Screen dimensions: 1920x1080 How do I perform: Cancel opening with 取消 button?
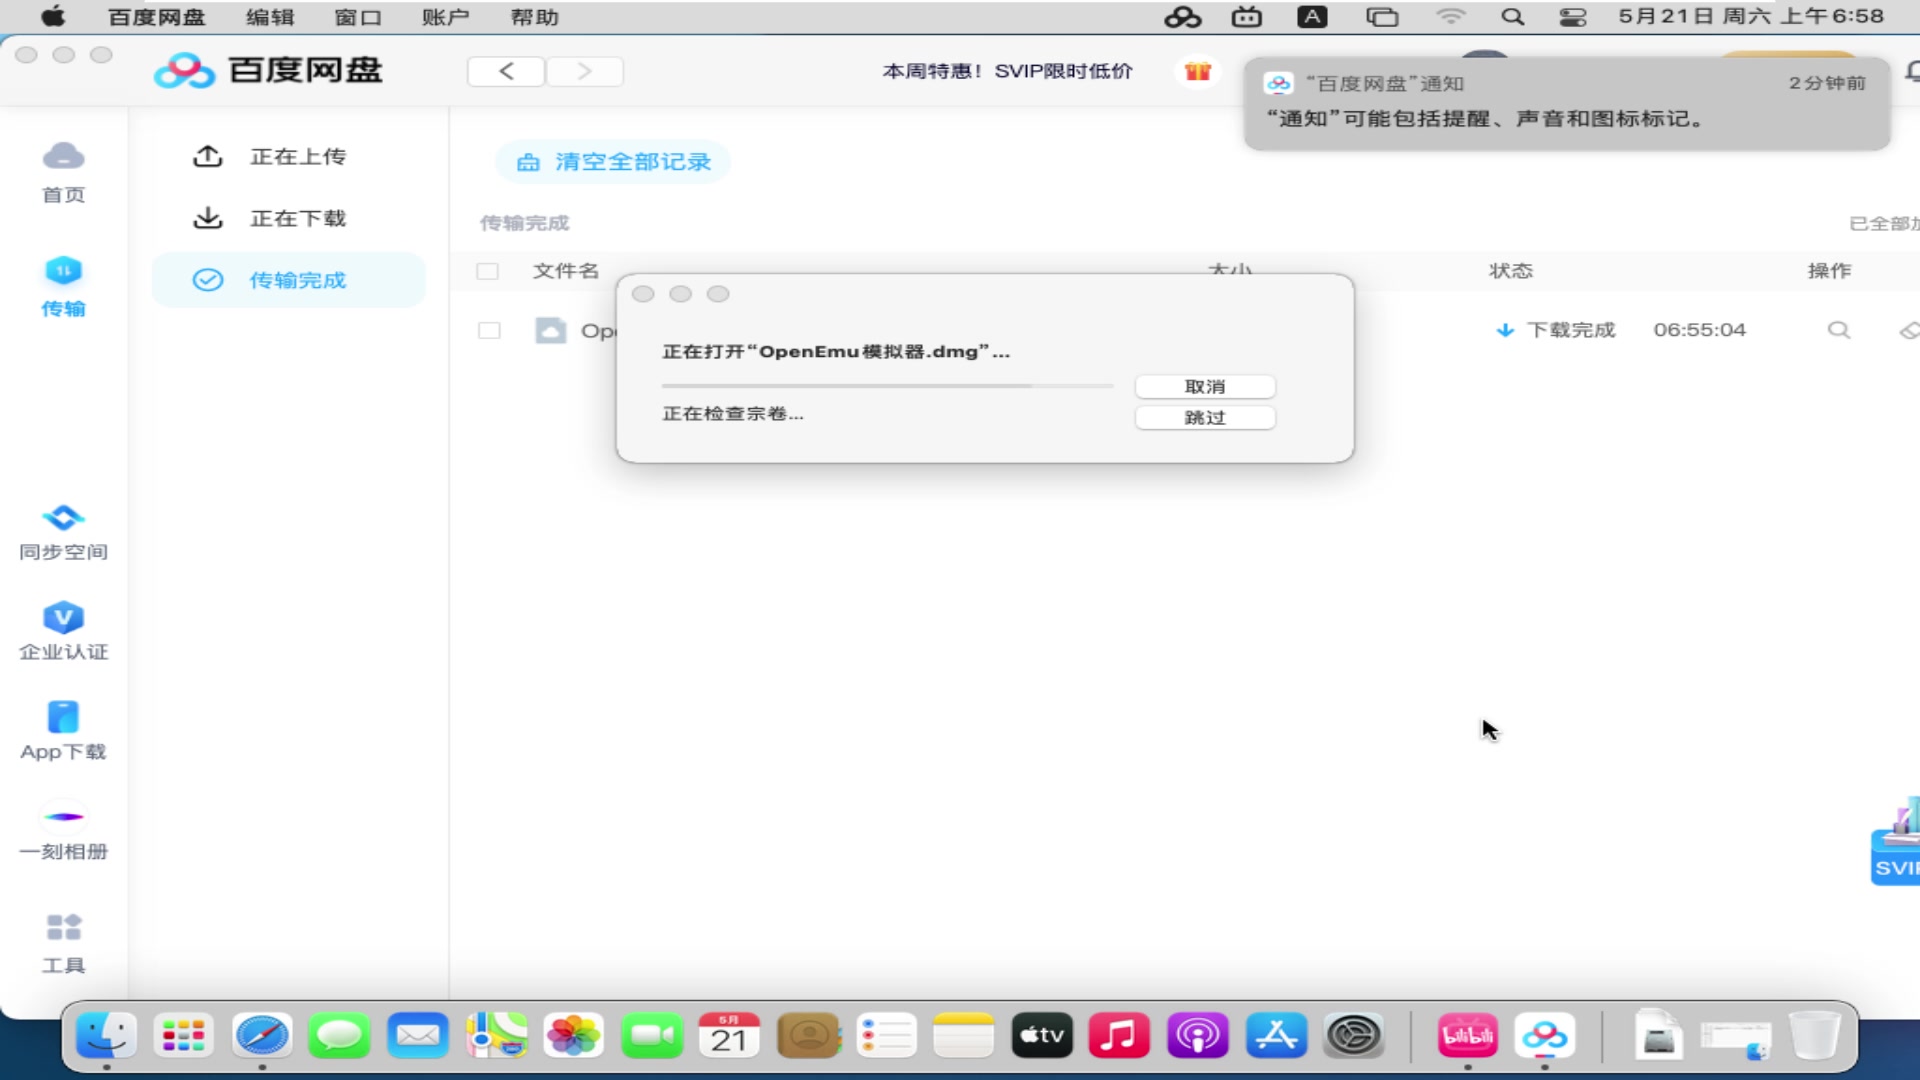click(1205, 386)
